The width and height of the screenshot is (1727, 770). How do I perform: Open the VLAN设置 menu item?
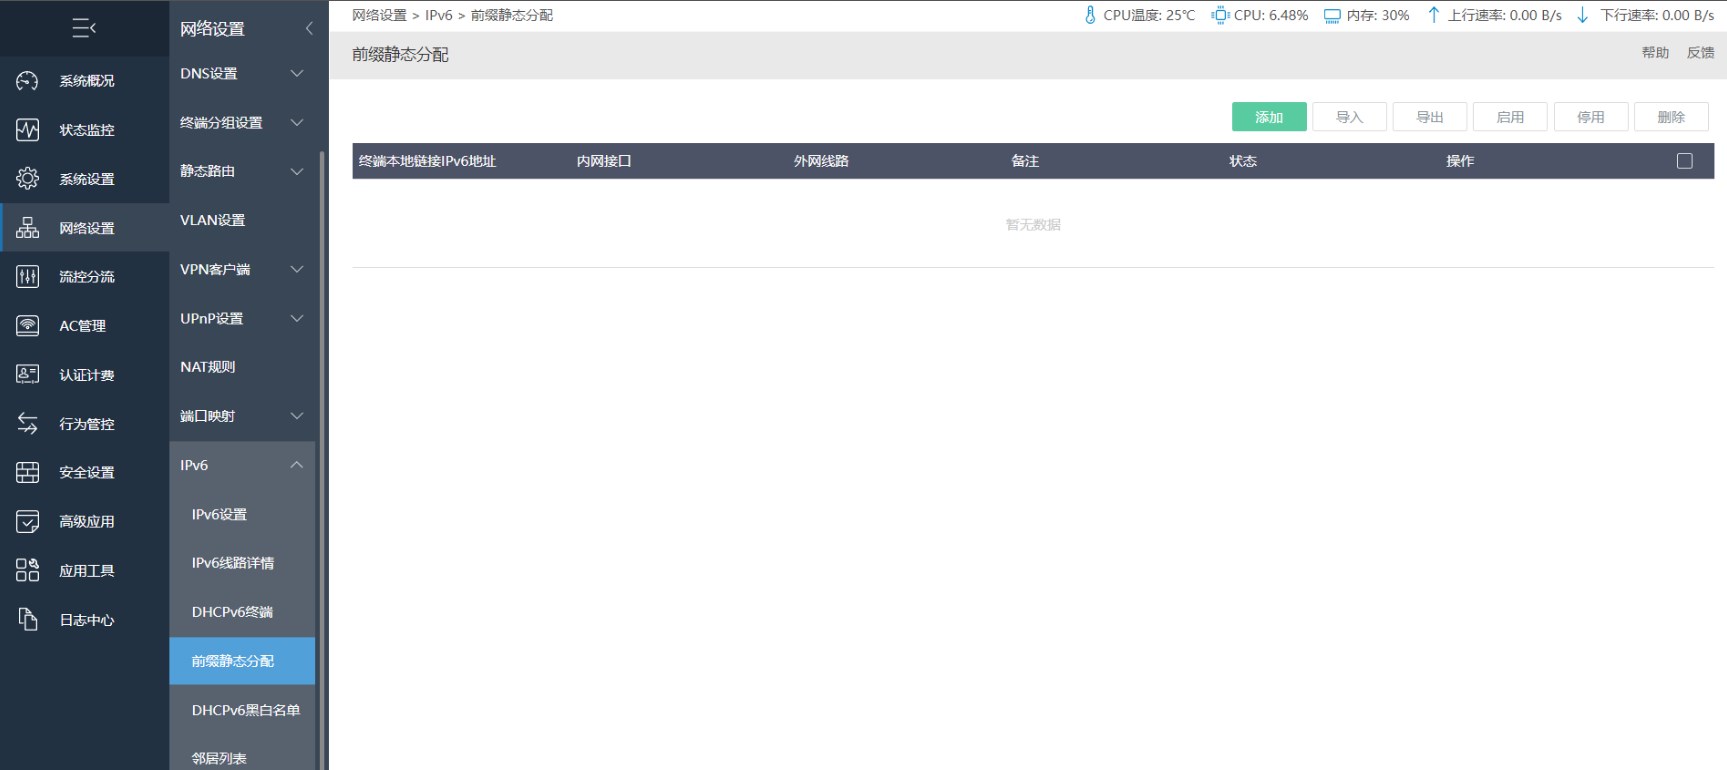[242, 221]
